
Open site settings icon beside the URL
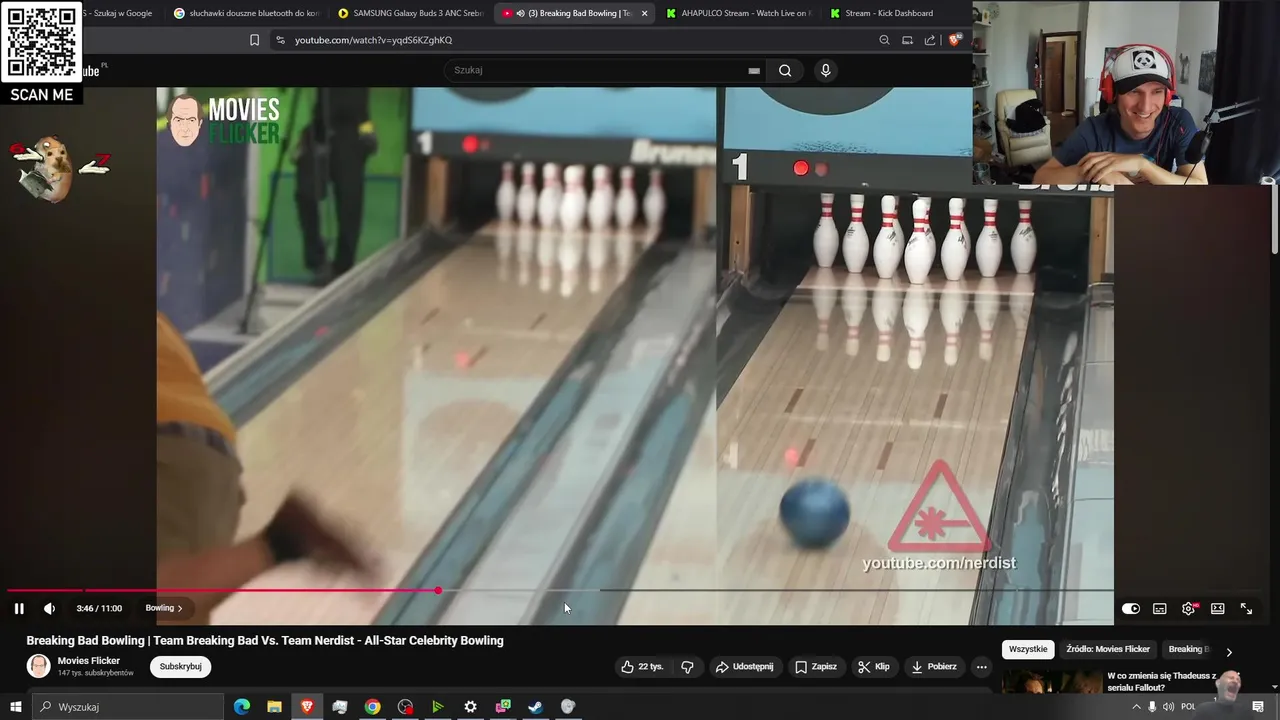280,40
